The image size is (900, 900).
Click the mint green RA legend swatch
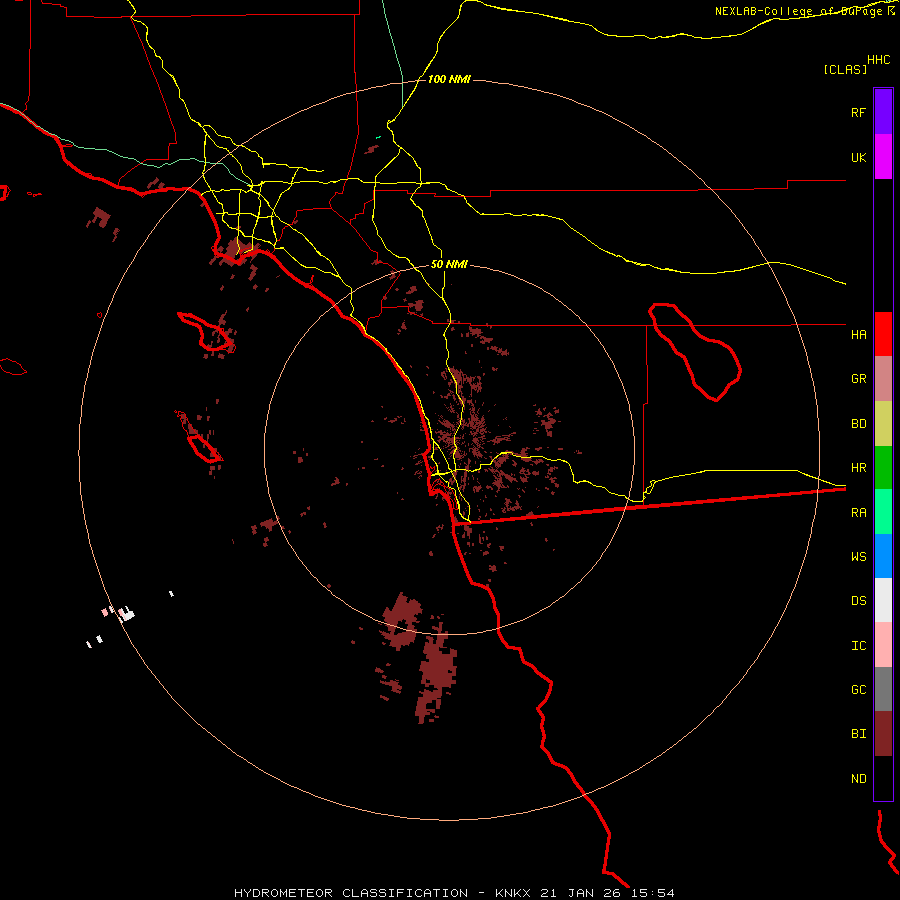883,512
